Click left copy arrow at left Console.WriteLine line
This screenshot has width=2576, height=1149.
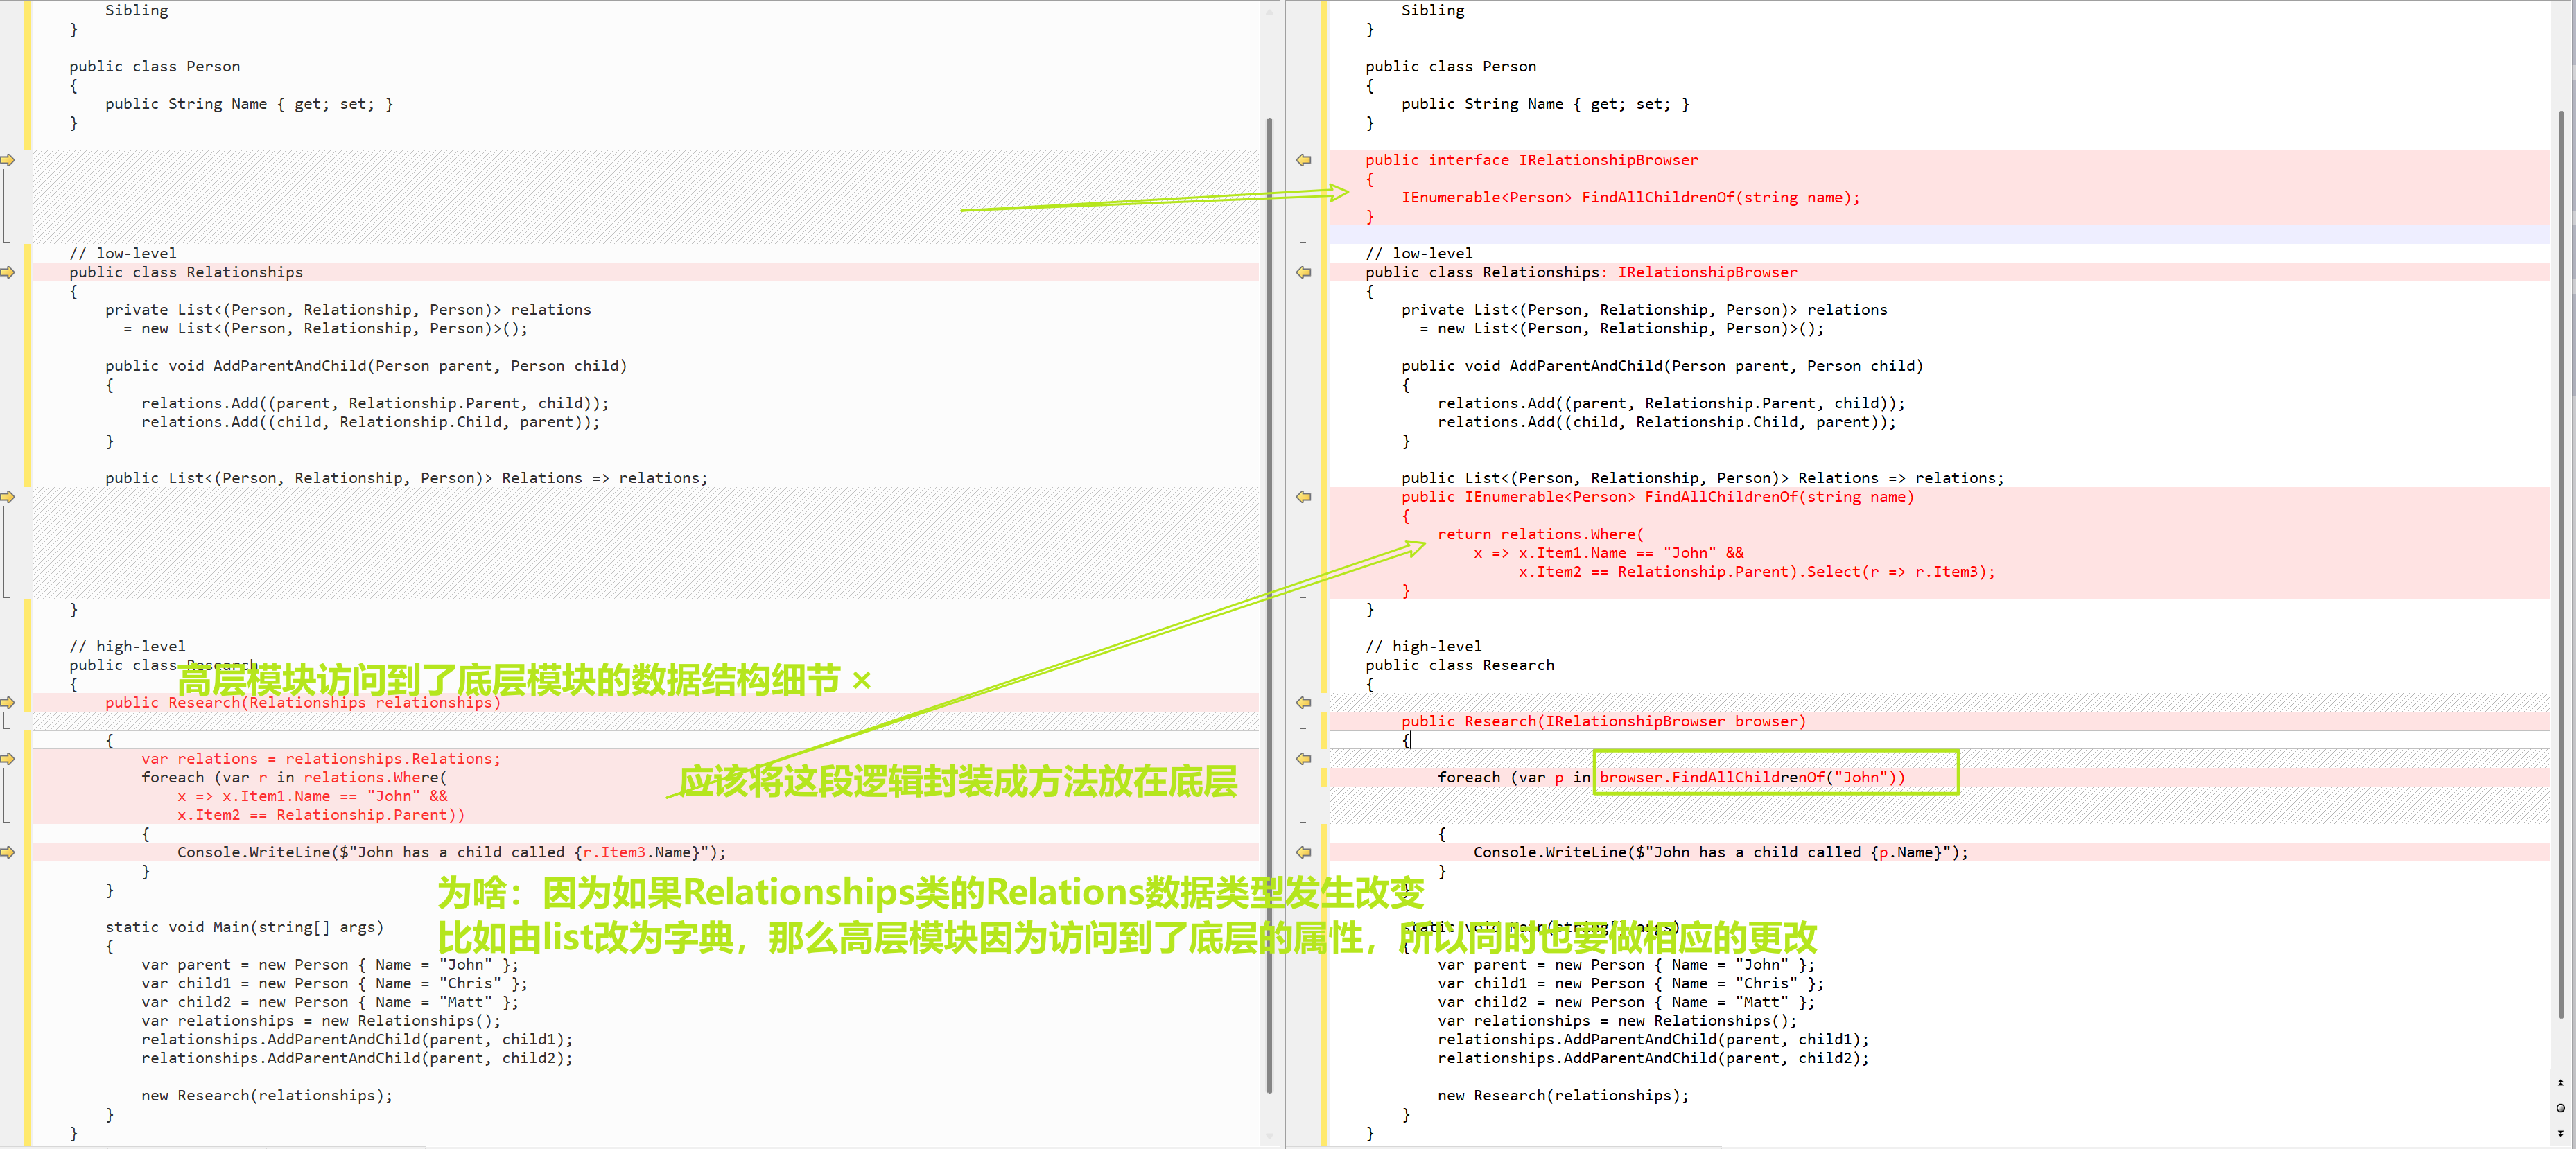point(8,852)
